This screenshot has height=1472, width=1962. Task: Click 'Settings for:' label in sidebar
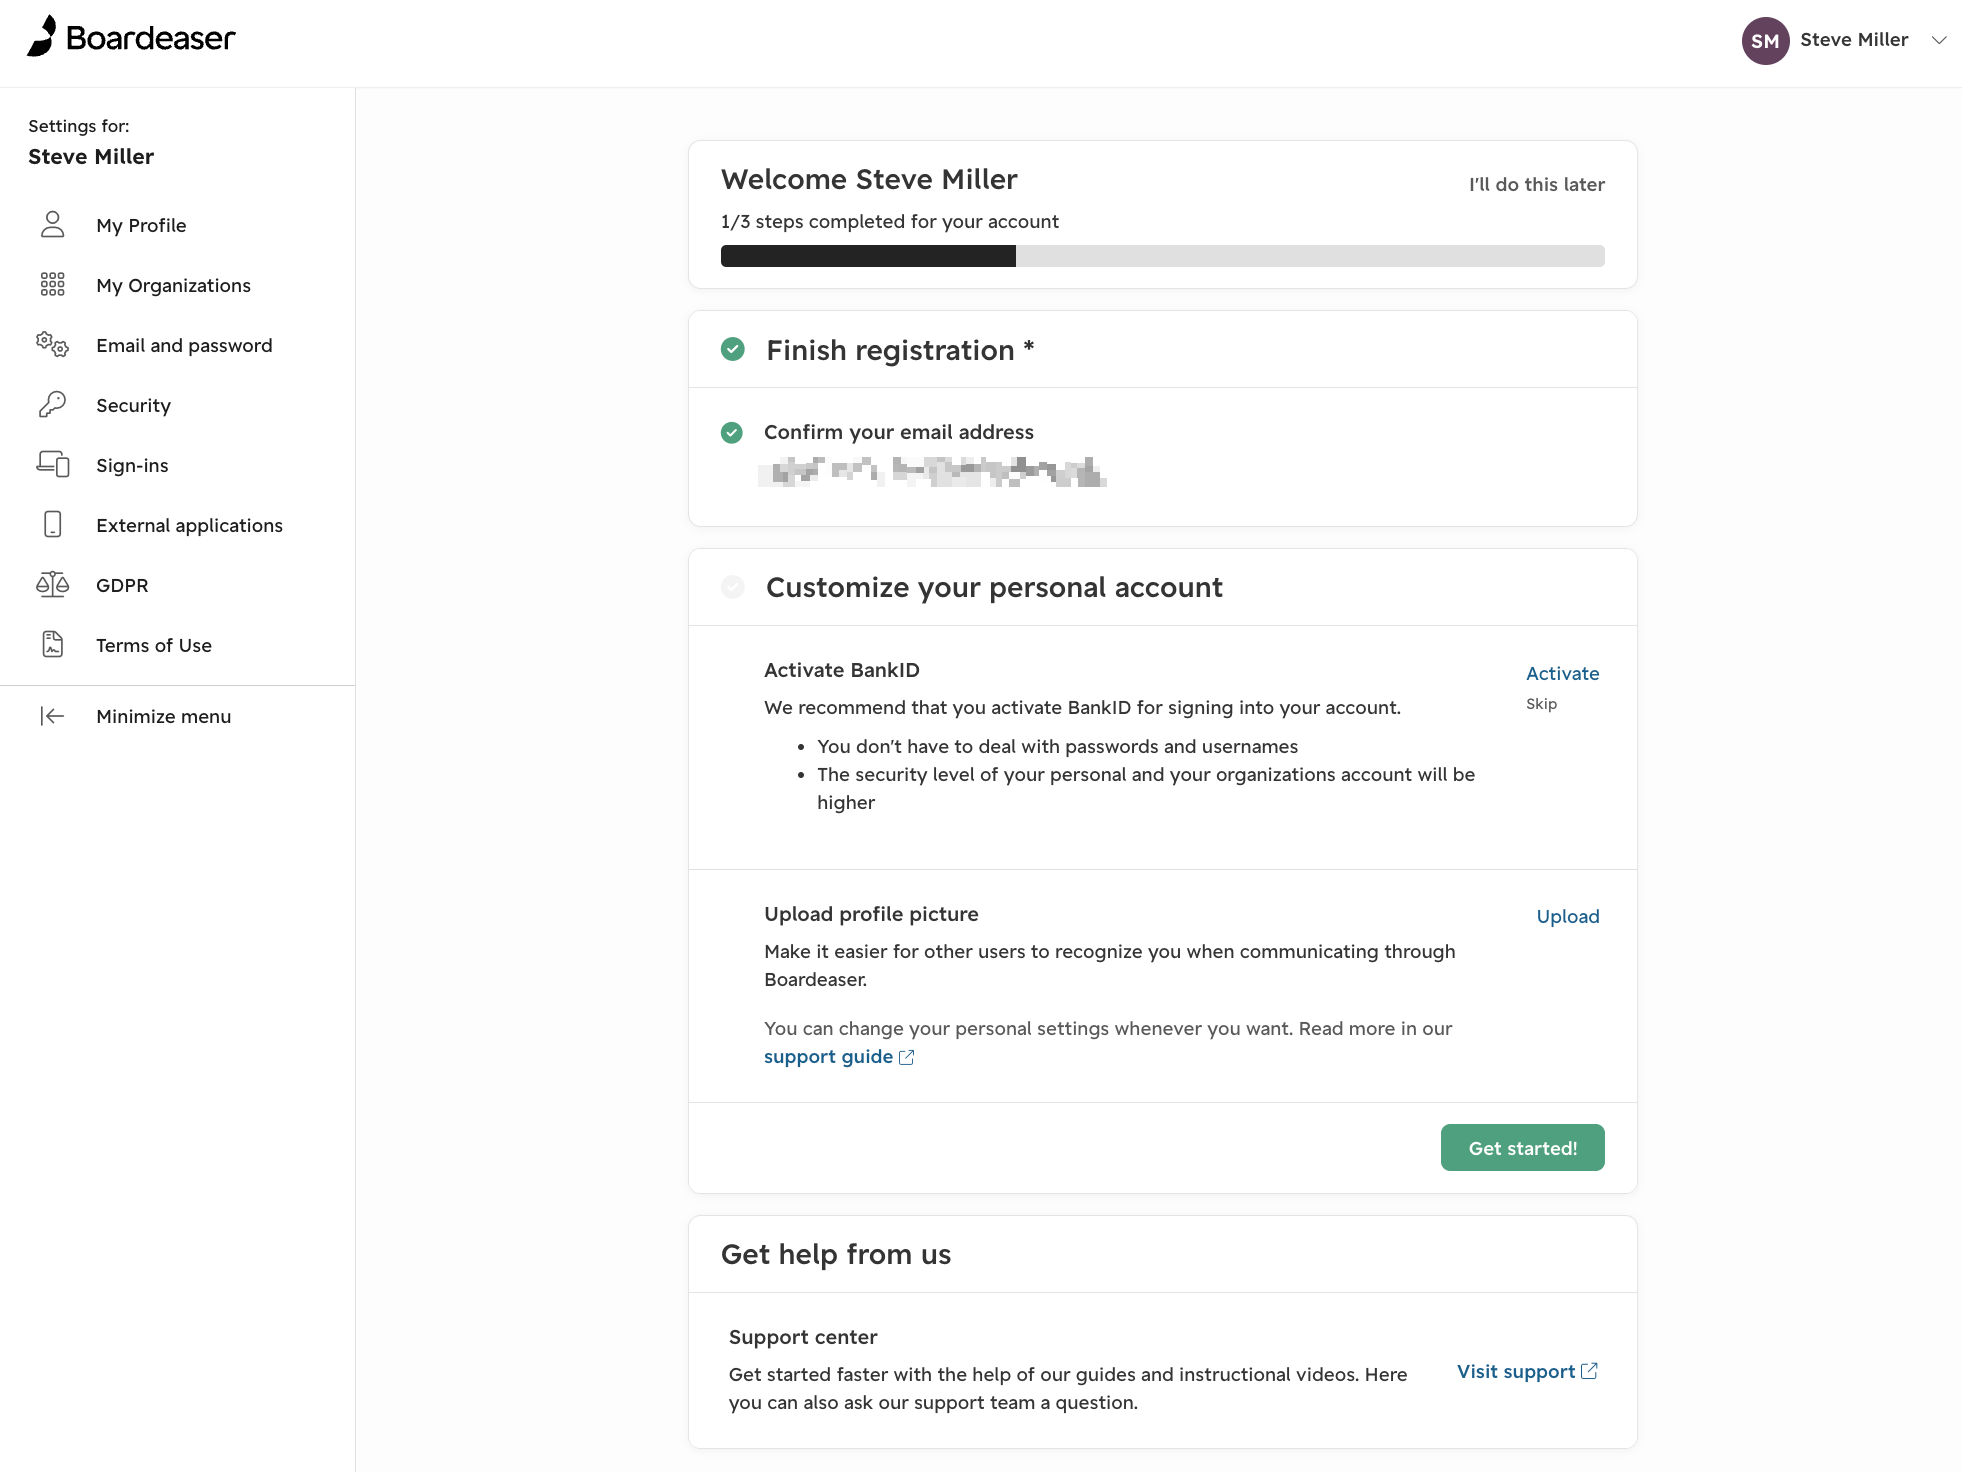[78, 126]
